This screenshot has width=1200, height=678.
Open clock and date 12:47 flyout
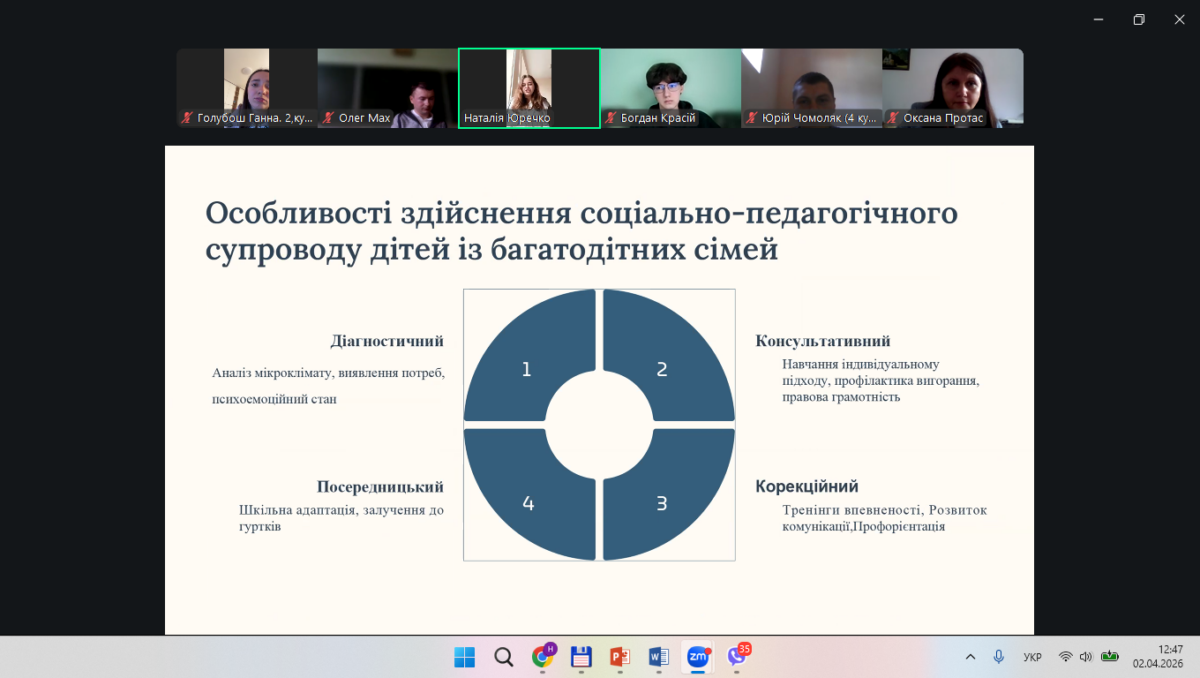tap(1157, 656)
